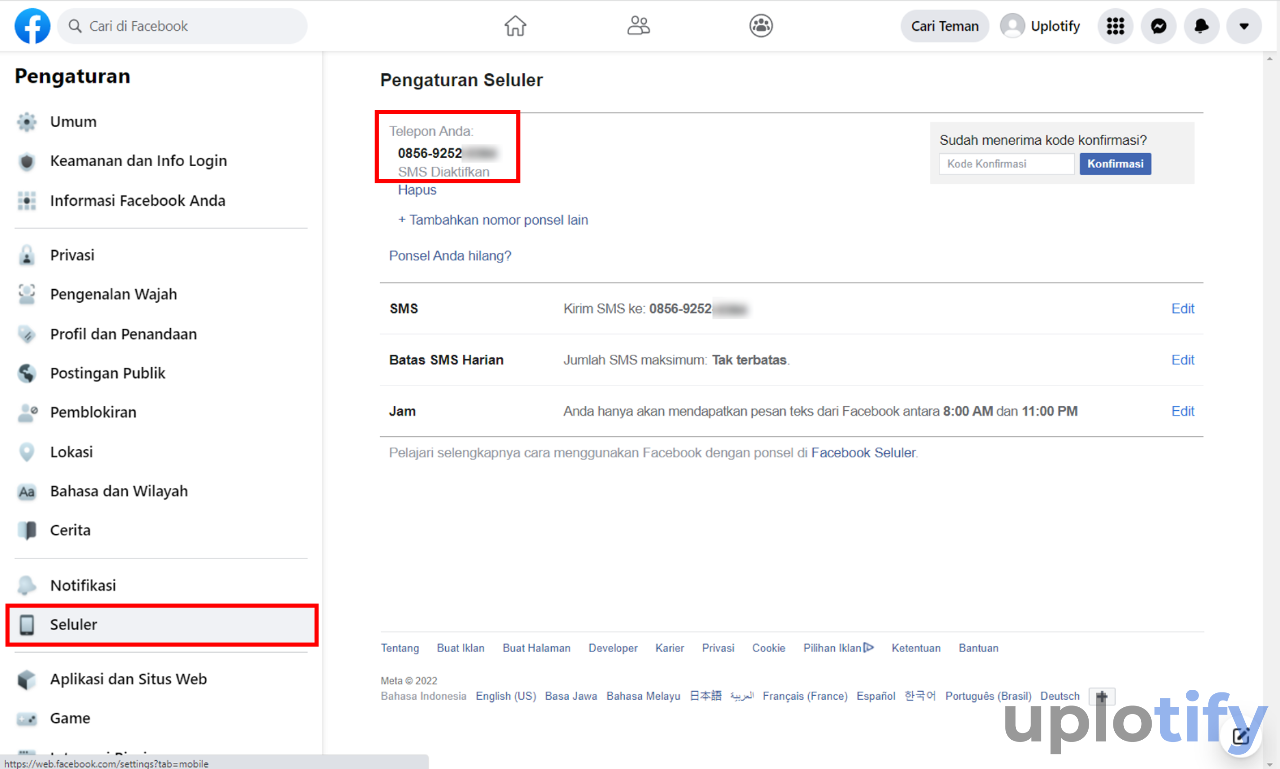Edit the Jam time setting

[x=1183, y=411]
